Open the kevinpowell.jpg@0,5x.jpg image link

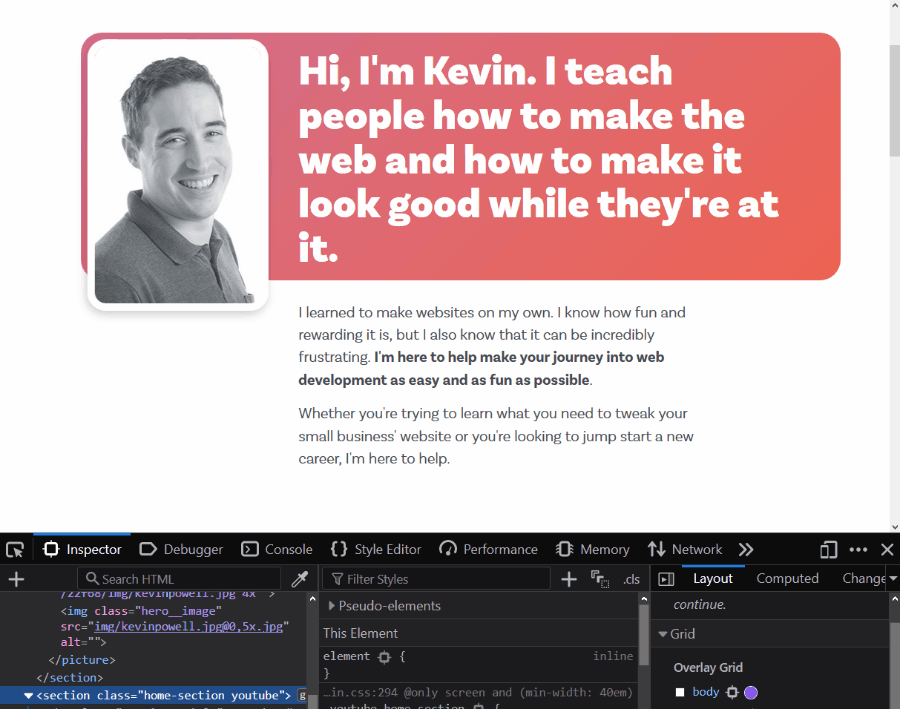[x=188, y=626]
